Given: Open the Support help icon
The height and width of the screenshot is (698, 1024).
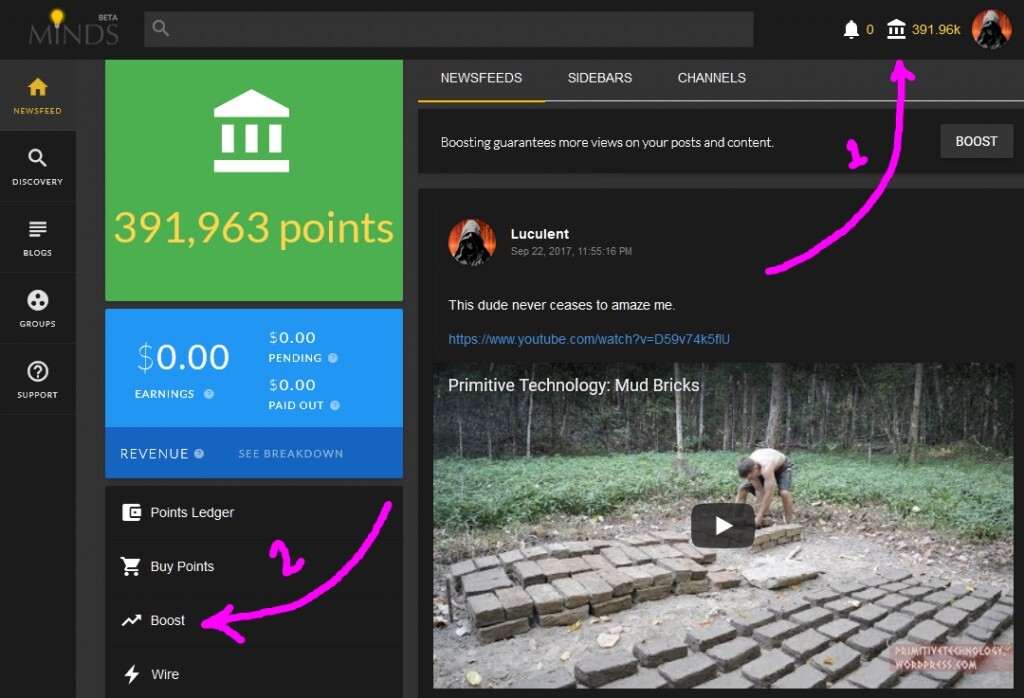Looking at the screenshot, I should point(37,379).
